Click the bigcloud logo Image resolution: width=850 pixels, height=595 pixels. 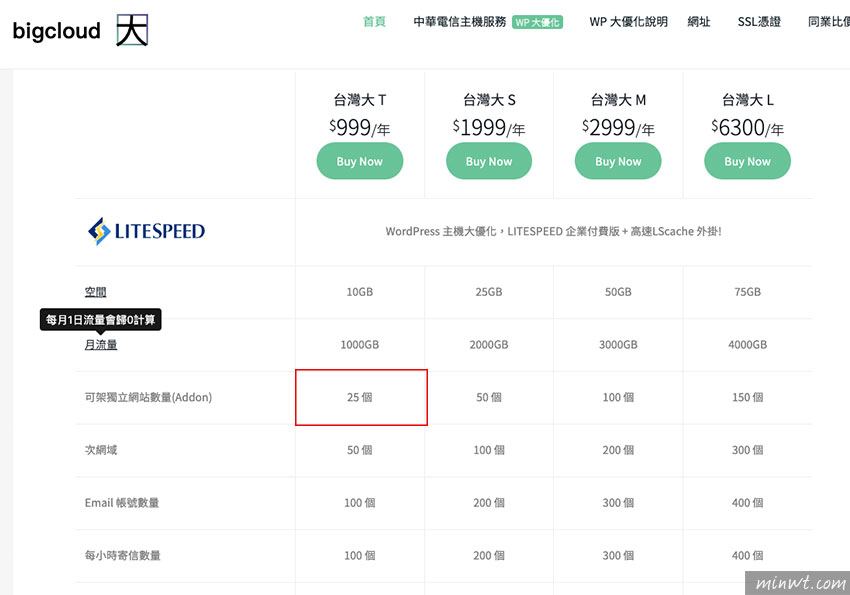[x=80, y=30]
